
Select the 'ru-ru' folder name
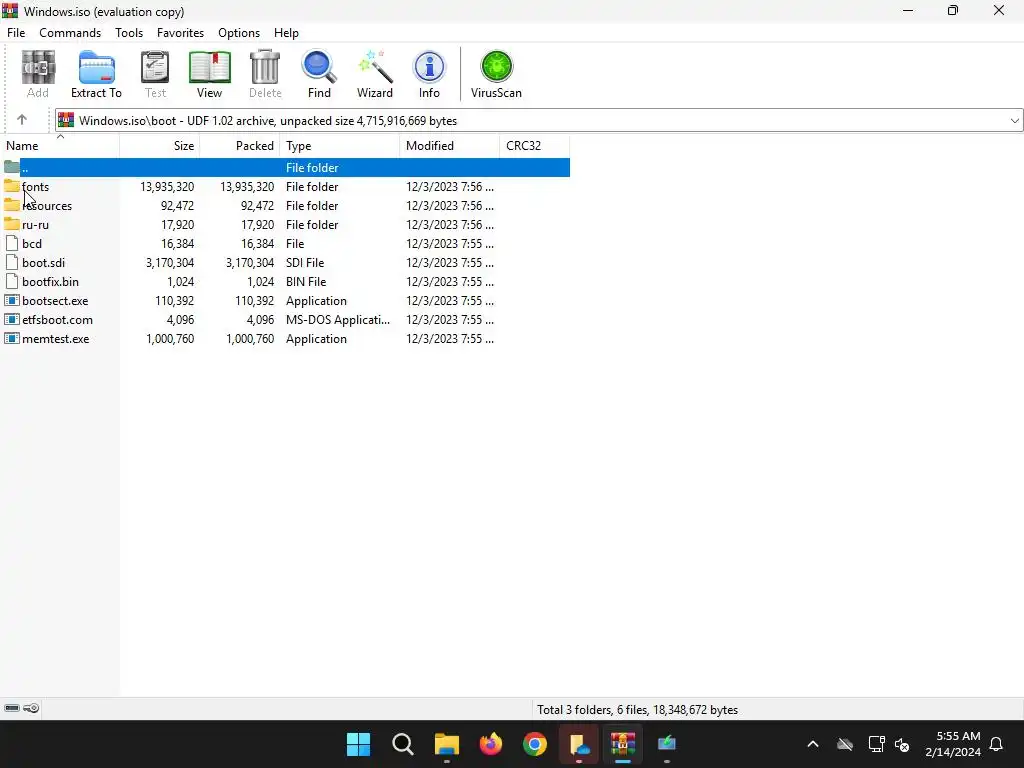35,225
